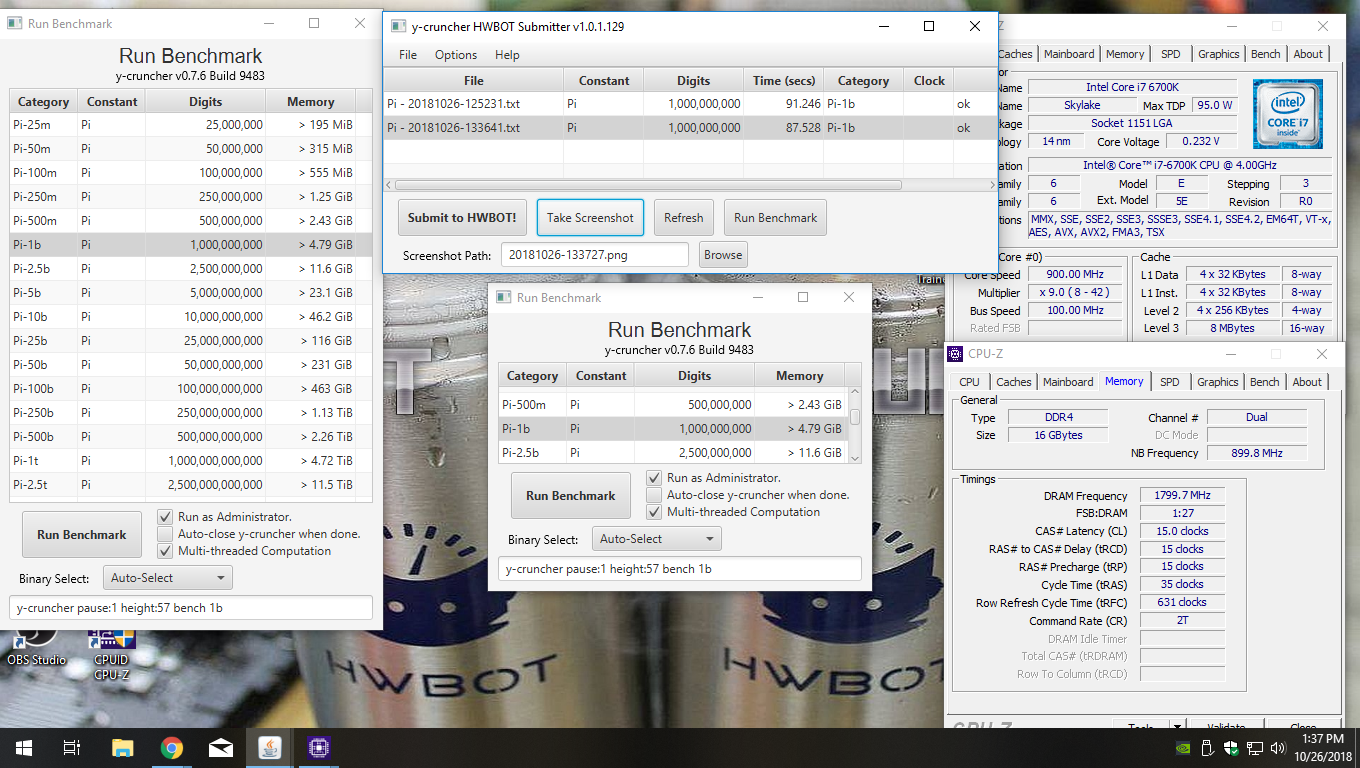
Task: Uncheck Run as Administrator in taller Run Benchmark window
Action: 165,517
